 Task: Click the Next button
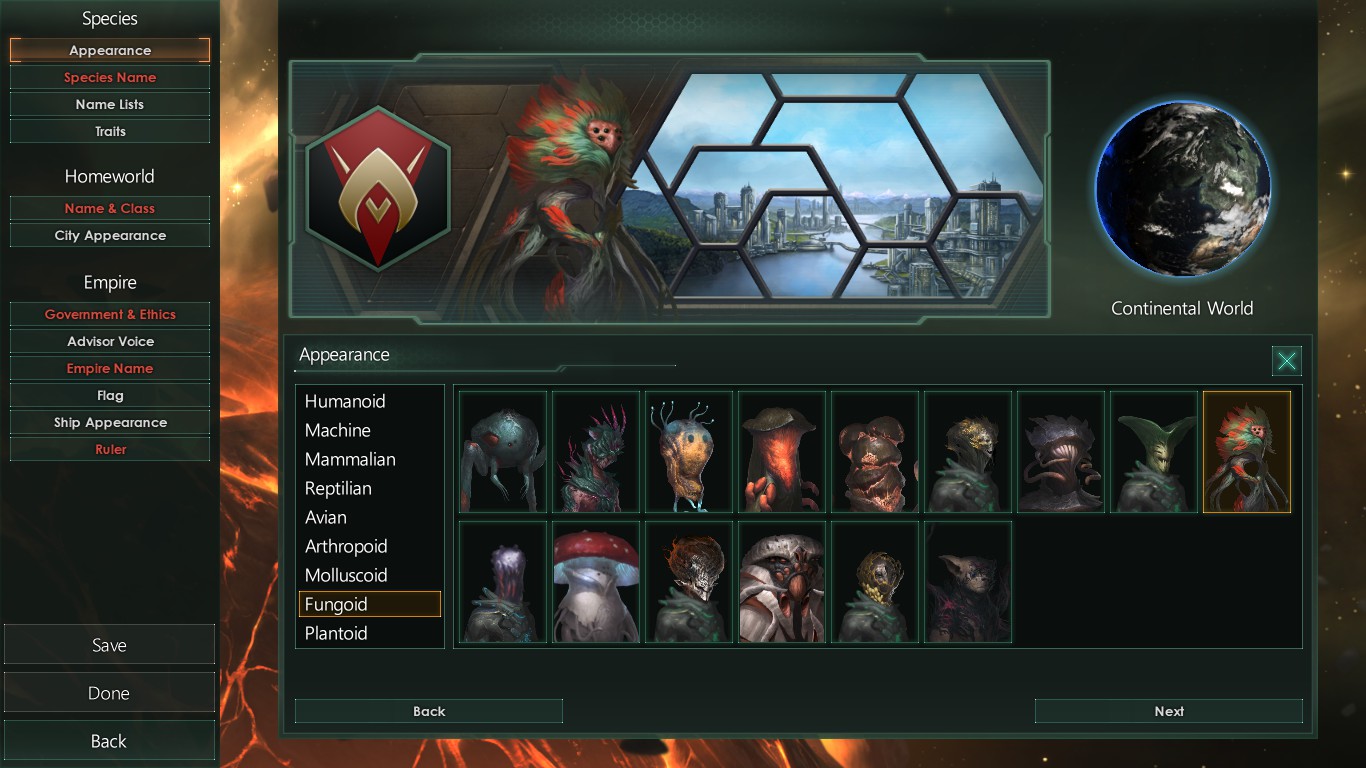click(x=1169, y=711)
